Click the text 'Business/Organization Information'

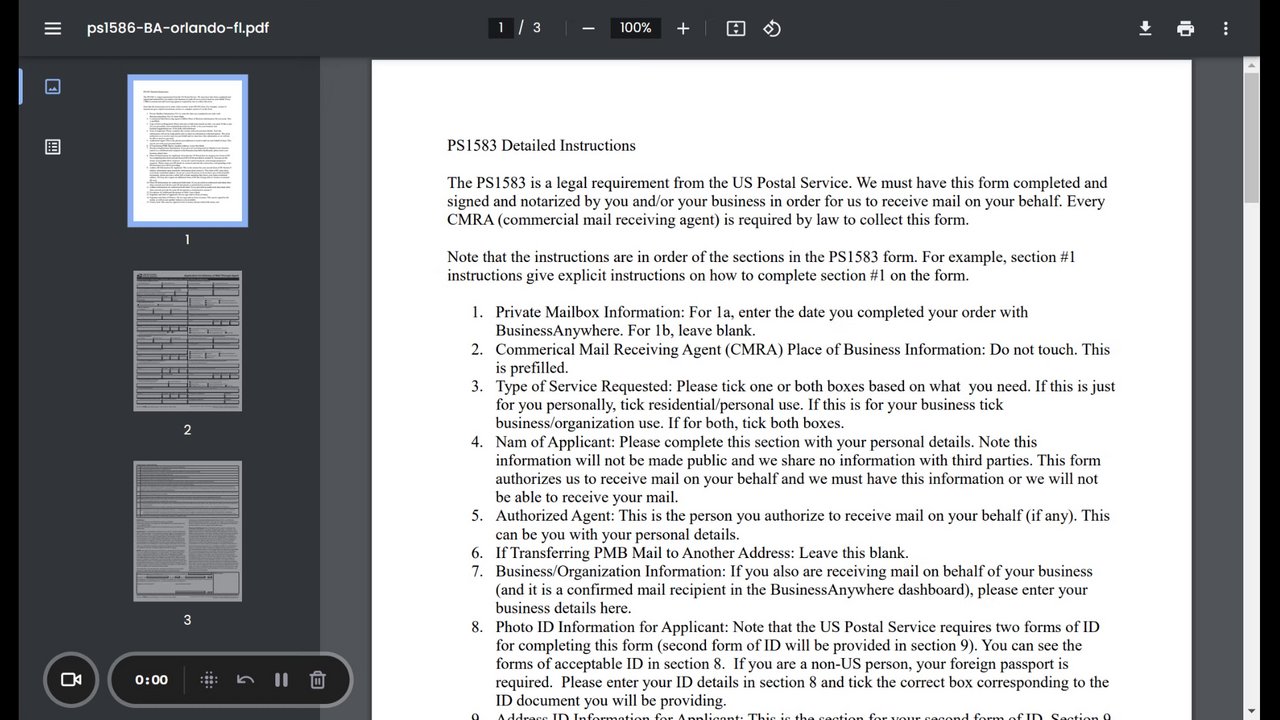(x=610, y=572)
